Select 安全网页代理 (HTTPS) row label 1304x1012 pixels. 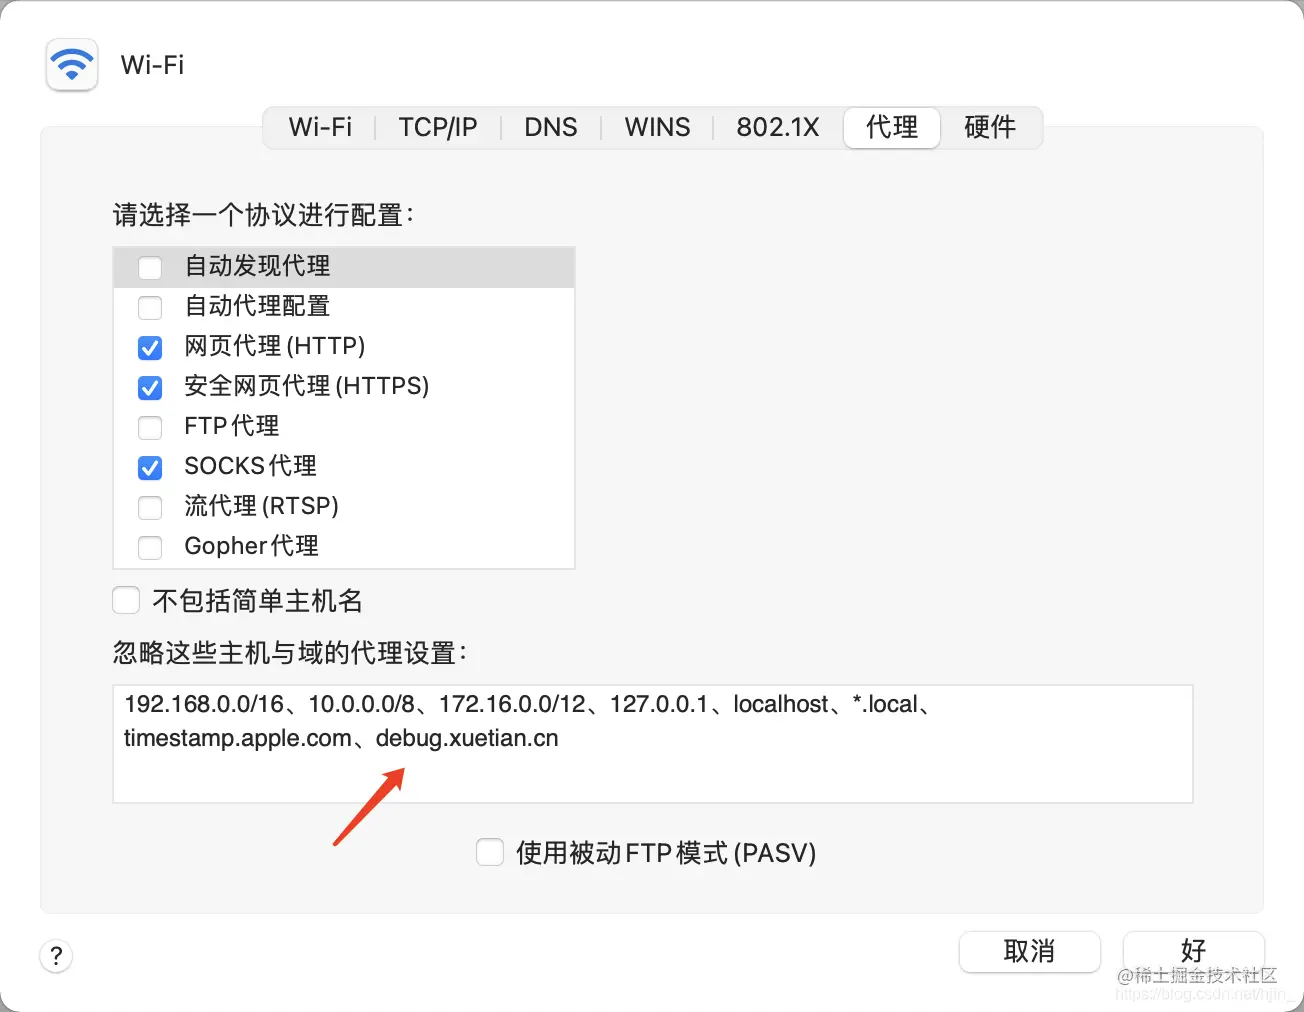306,386
